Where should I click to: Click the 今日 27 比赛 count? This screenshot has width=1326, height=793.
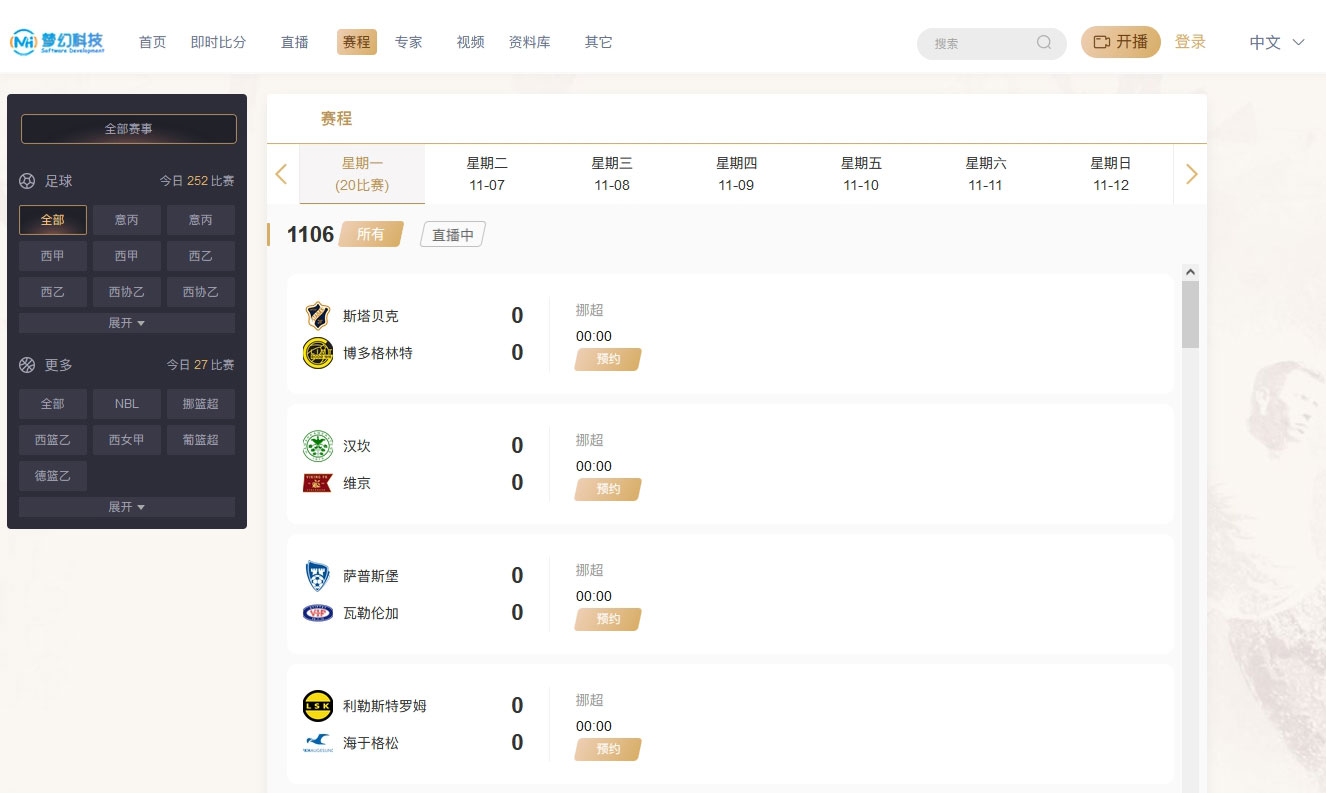click(x=200, y=365)
